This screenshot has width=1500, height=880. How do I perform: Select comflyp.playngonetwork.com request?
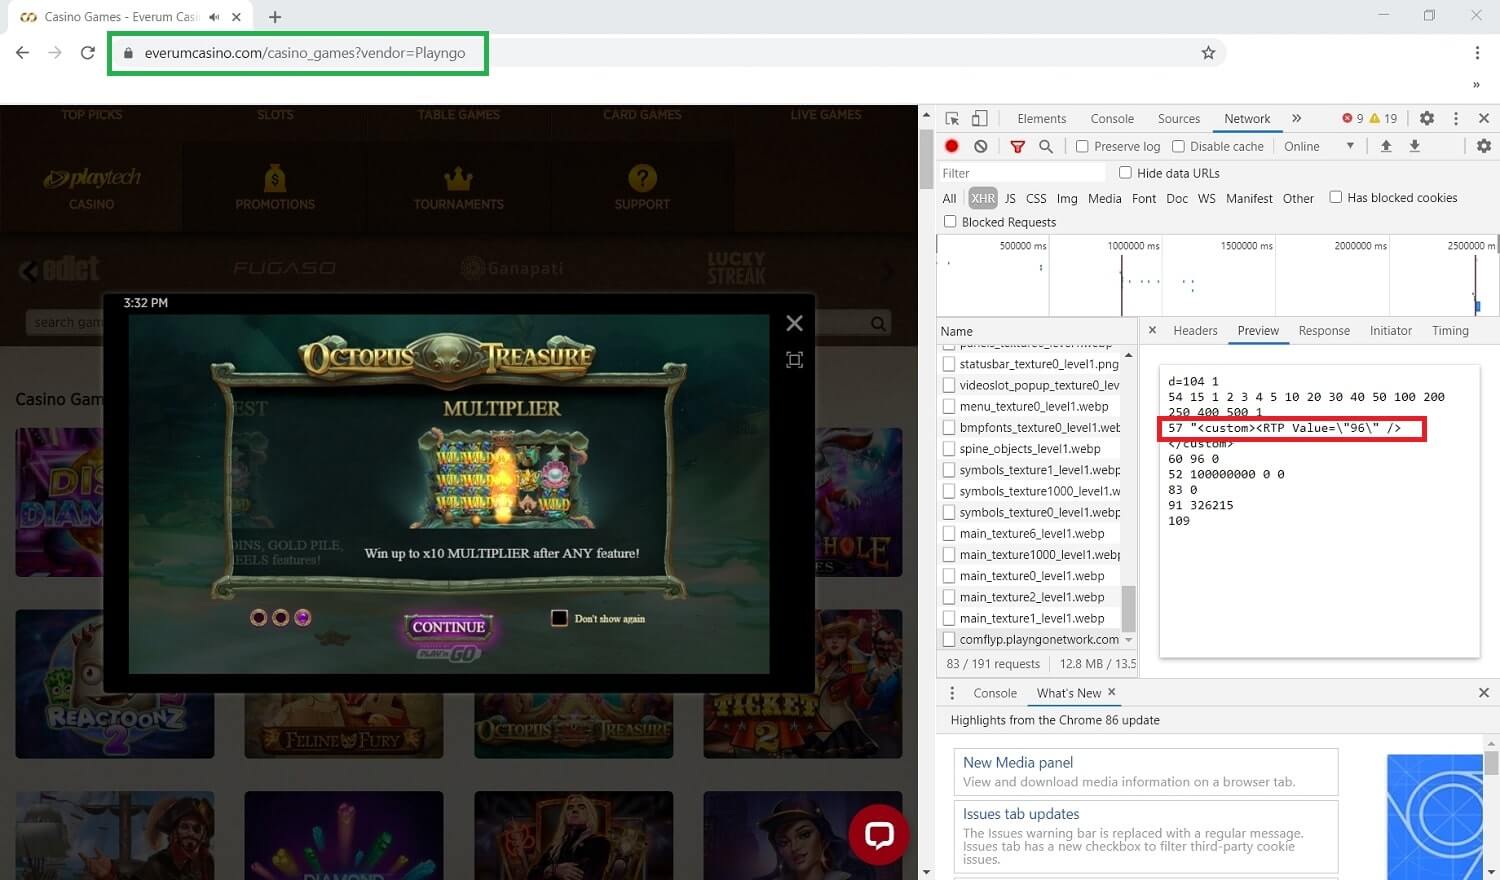pos(1030,639)
